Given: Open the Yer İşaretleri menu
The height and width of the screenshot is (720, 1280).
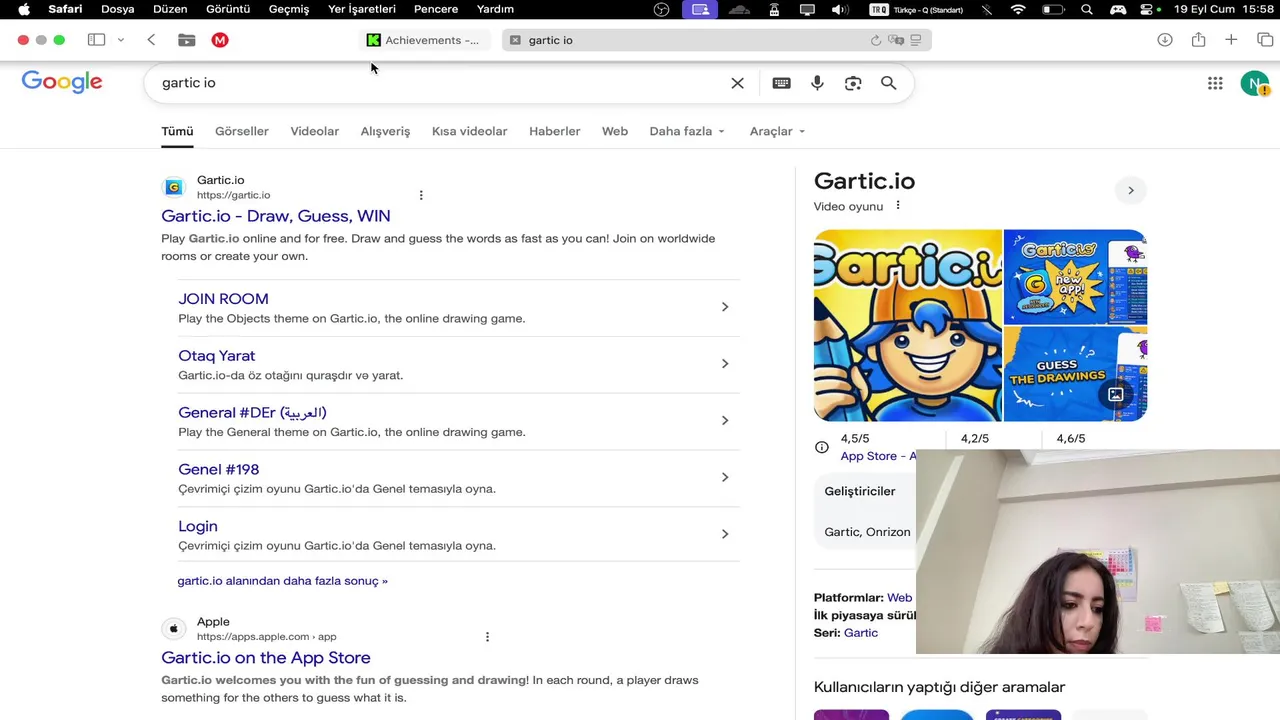Looking at the screenshot, I should (x=362, y=9).
